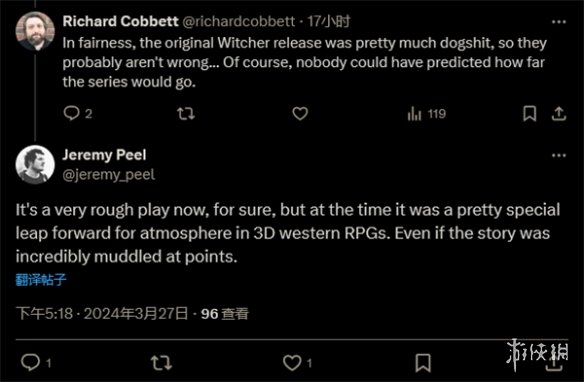Viewport: 584px width, 382px height.
Task: Open the 2024年3月27日 timestamp link
Action: pos(136,313)
